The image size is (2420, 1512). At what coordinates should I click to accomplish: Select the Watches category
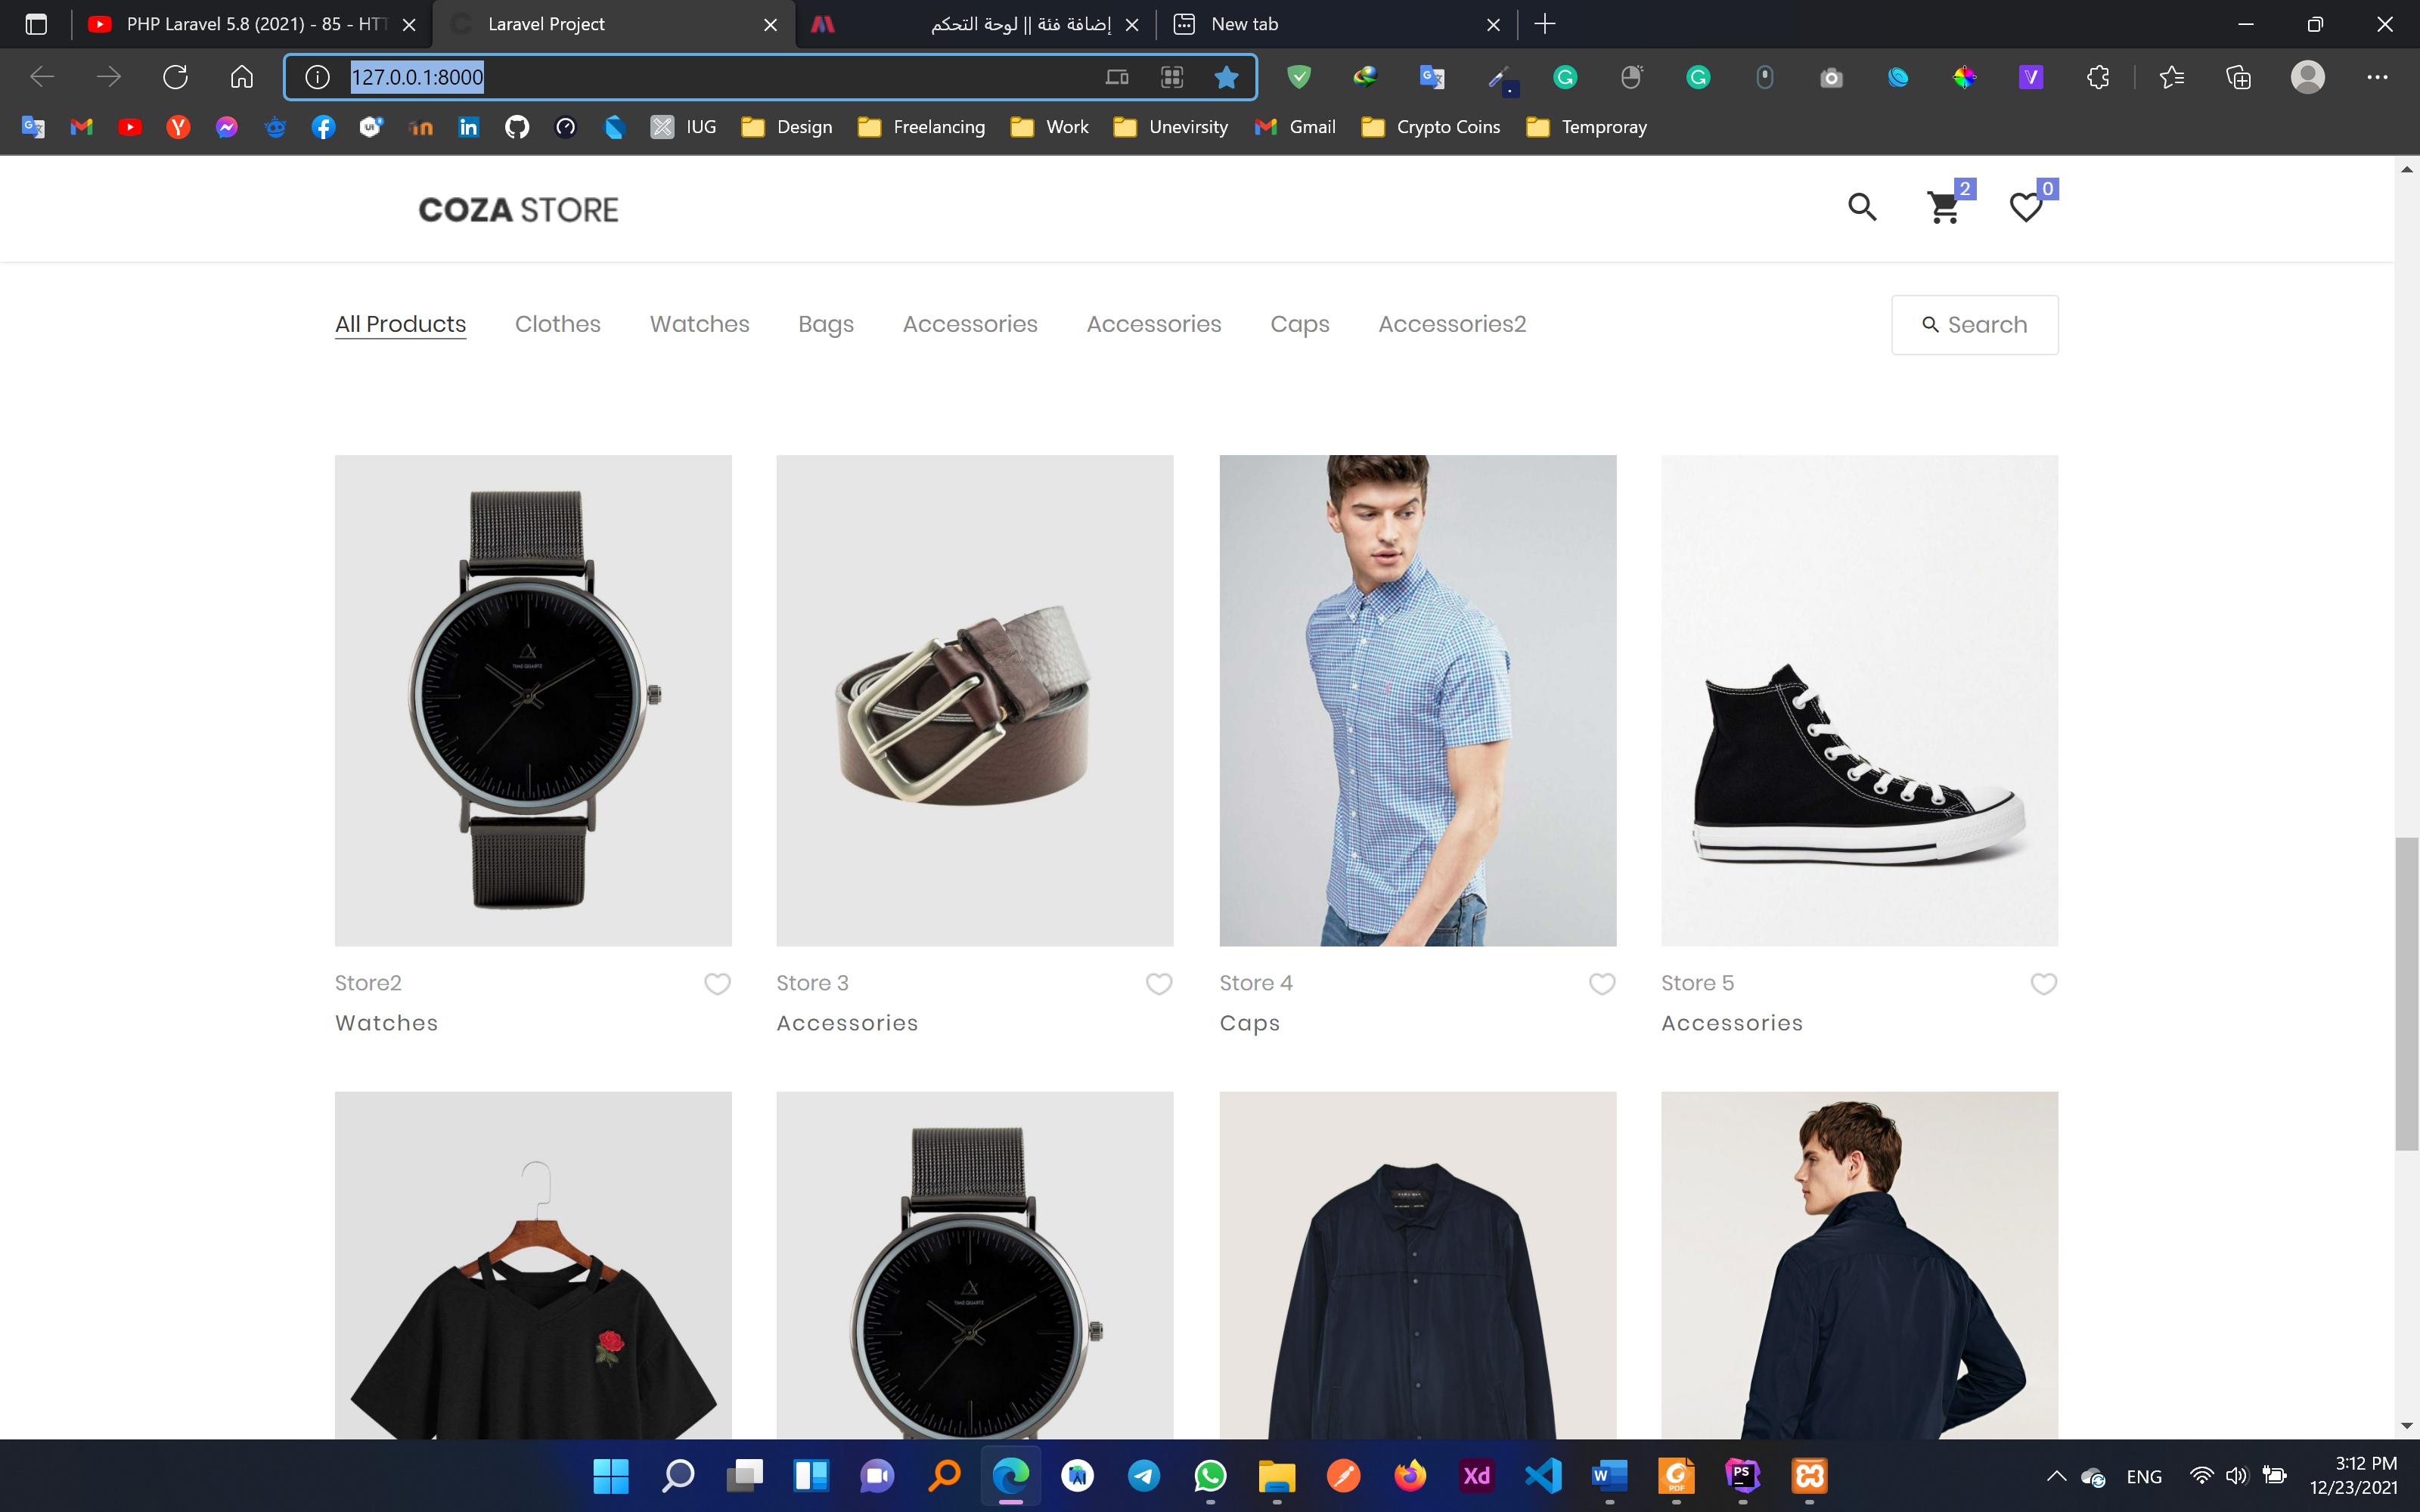(699, 324)
